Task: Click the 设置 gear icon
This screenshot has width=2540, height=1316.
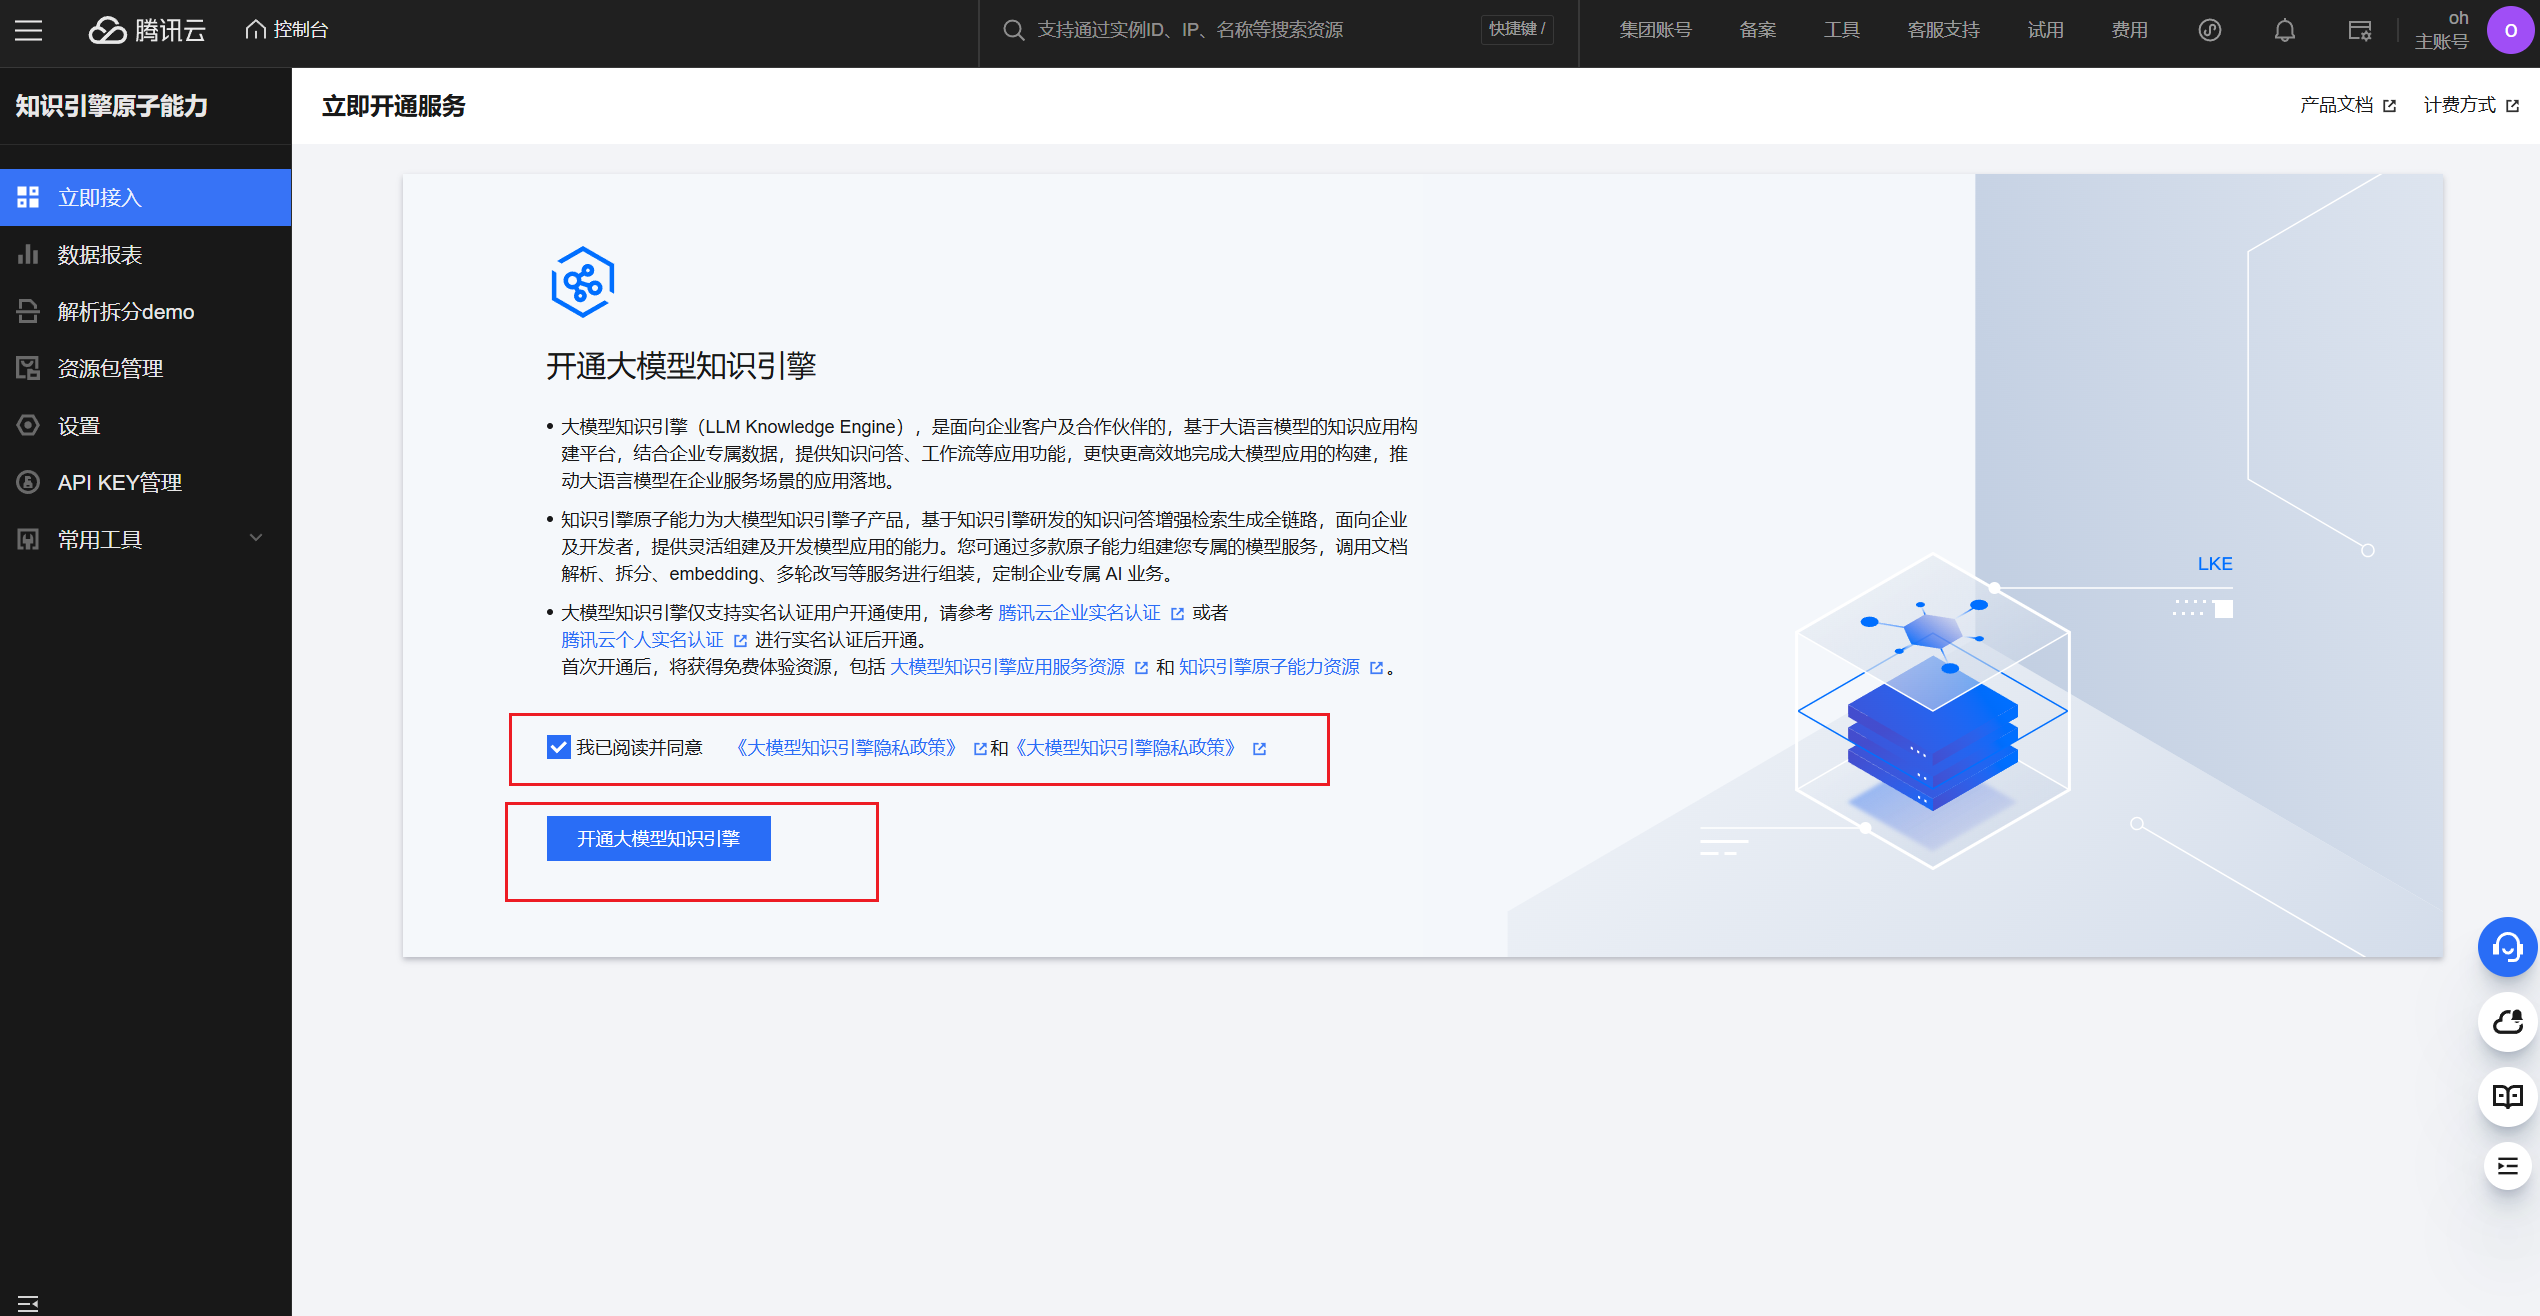Action: [x=28, y=425]
